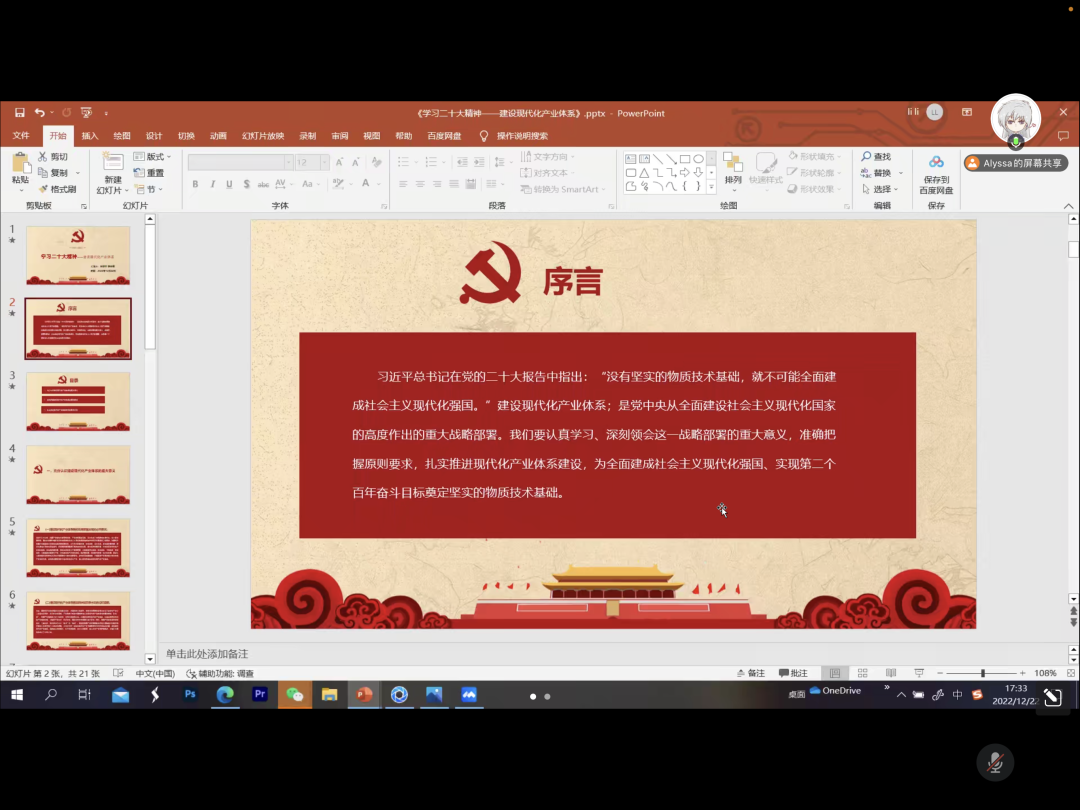Image resolution: width=1080 pixels, height=810 pixels.
Task: Click the zoom slider in status bar
Action: [x=983, y=673]
